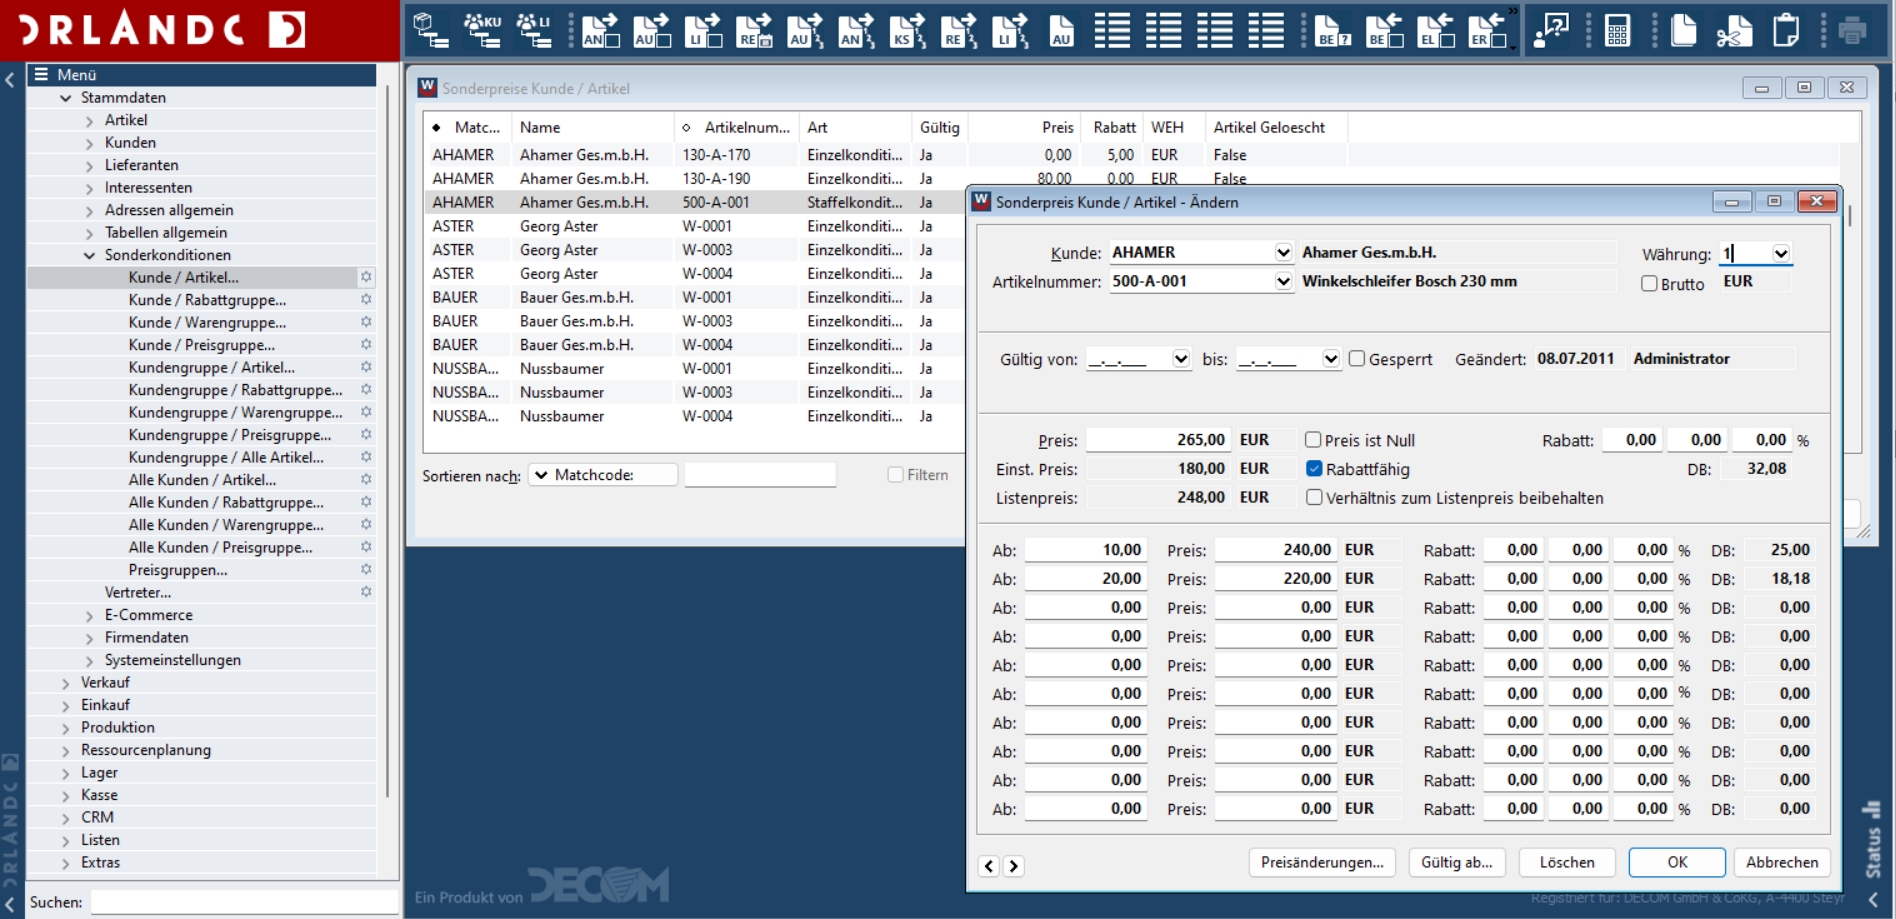Screen dimensions: 1896x919
Task: Click the Abbrechen button
Action: (1782, 862)
